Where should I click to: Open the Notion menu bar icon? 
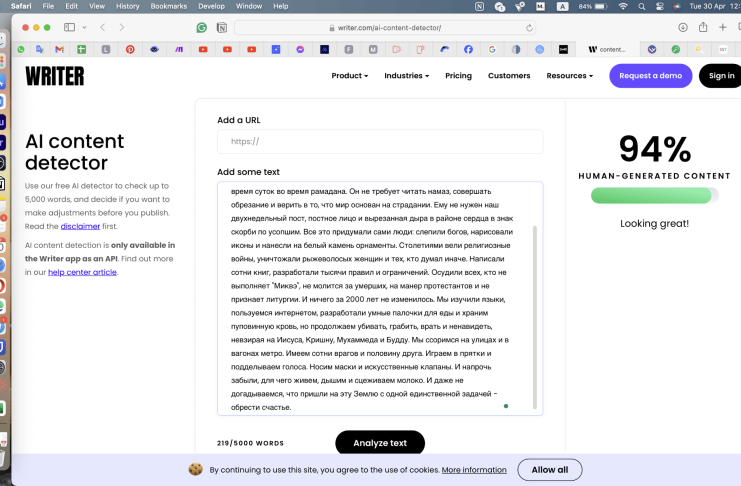tap(479, 6)
